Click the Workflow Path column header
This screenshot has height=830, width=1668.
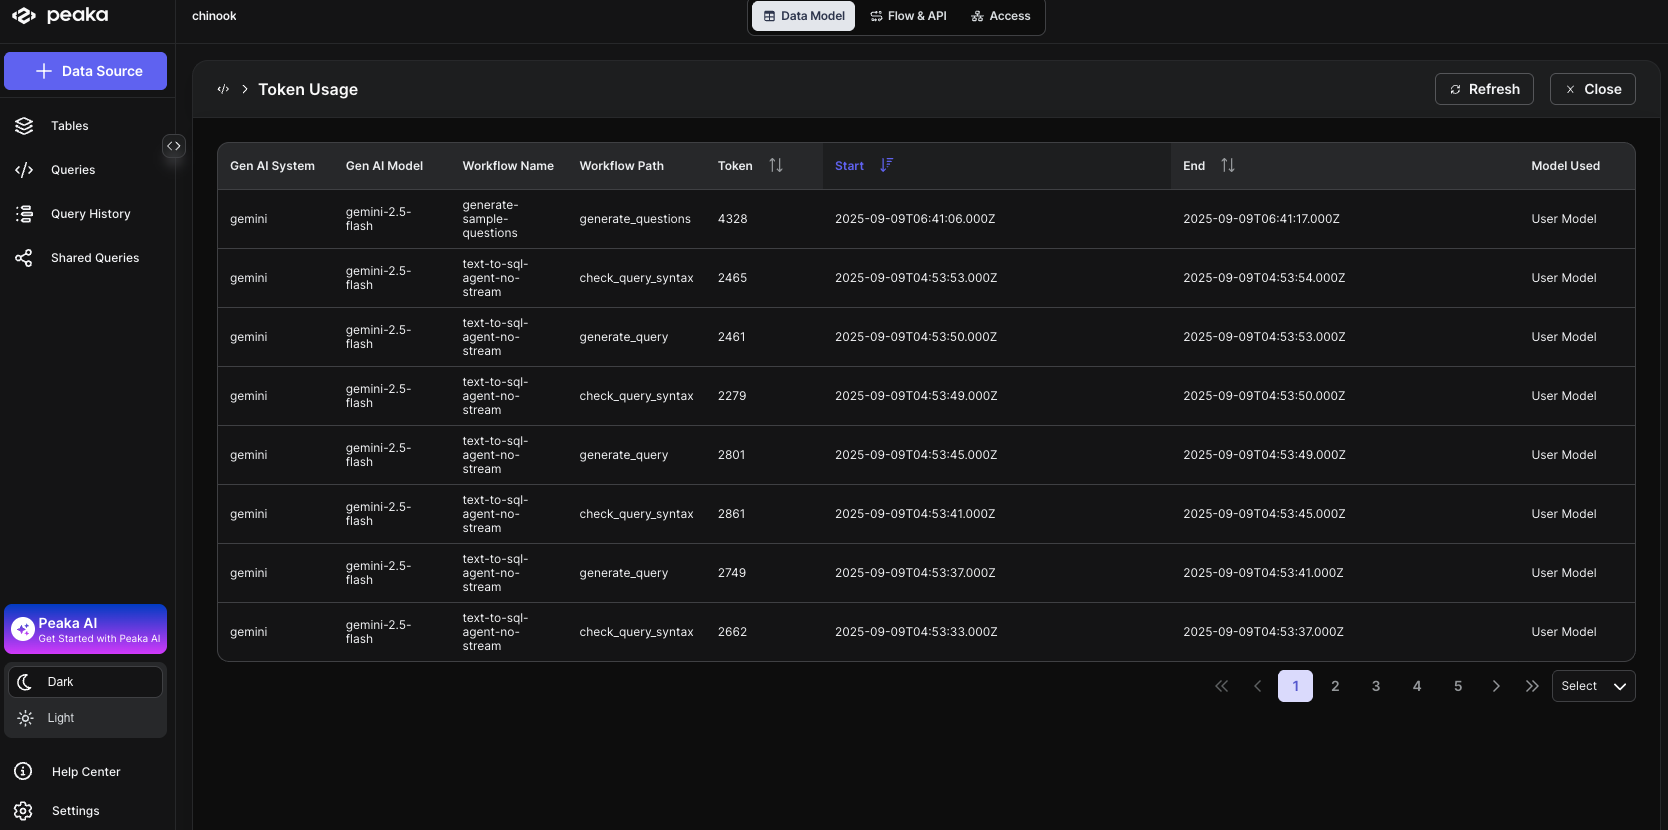point(621,166)
